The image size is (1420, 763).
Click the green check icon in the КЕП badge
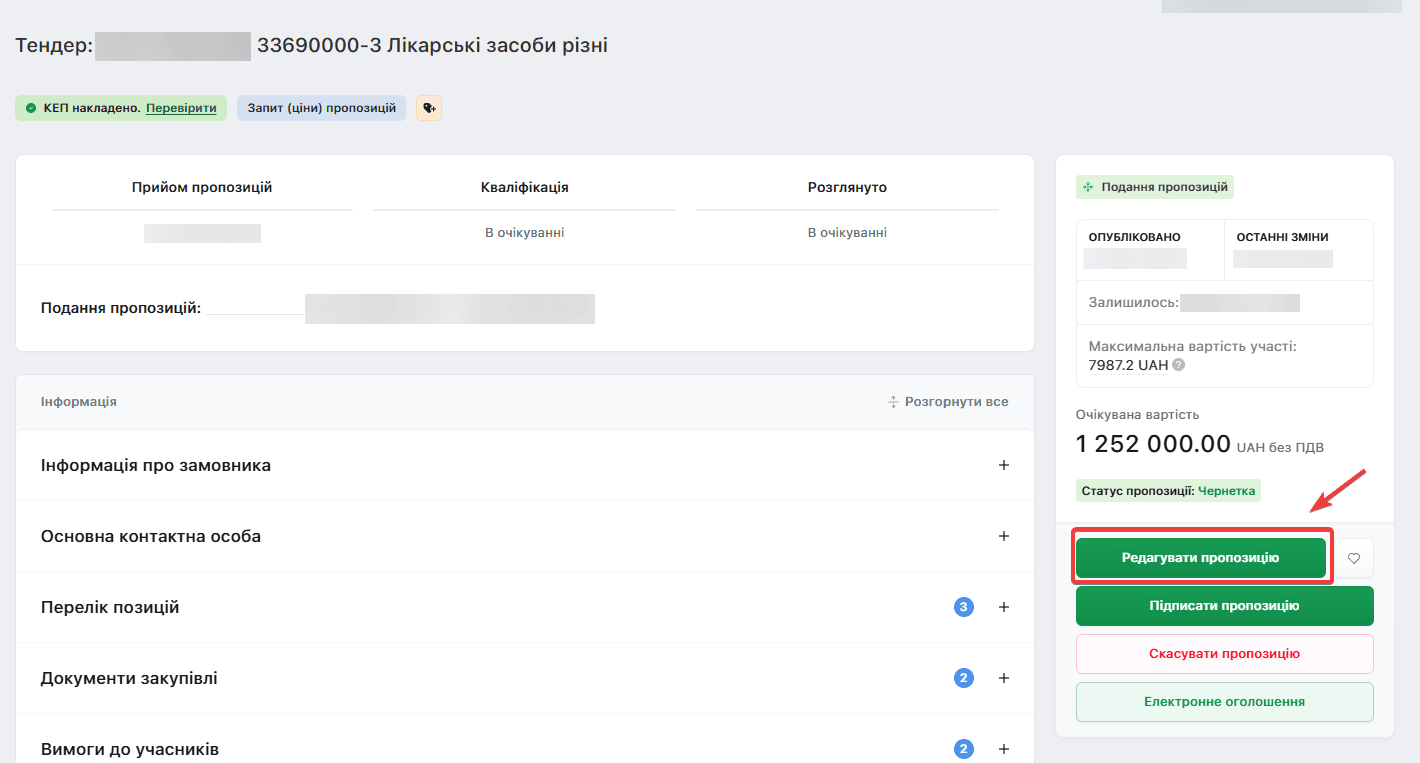[31, 108]
